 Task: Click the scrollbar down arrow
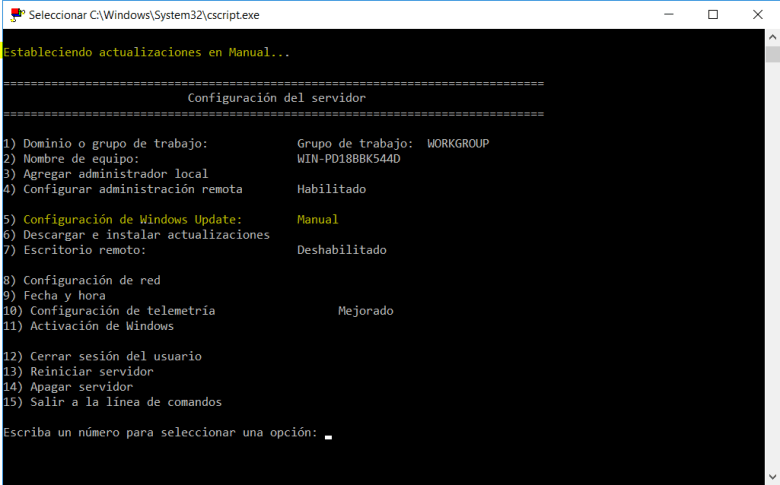773,477
